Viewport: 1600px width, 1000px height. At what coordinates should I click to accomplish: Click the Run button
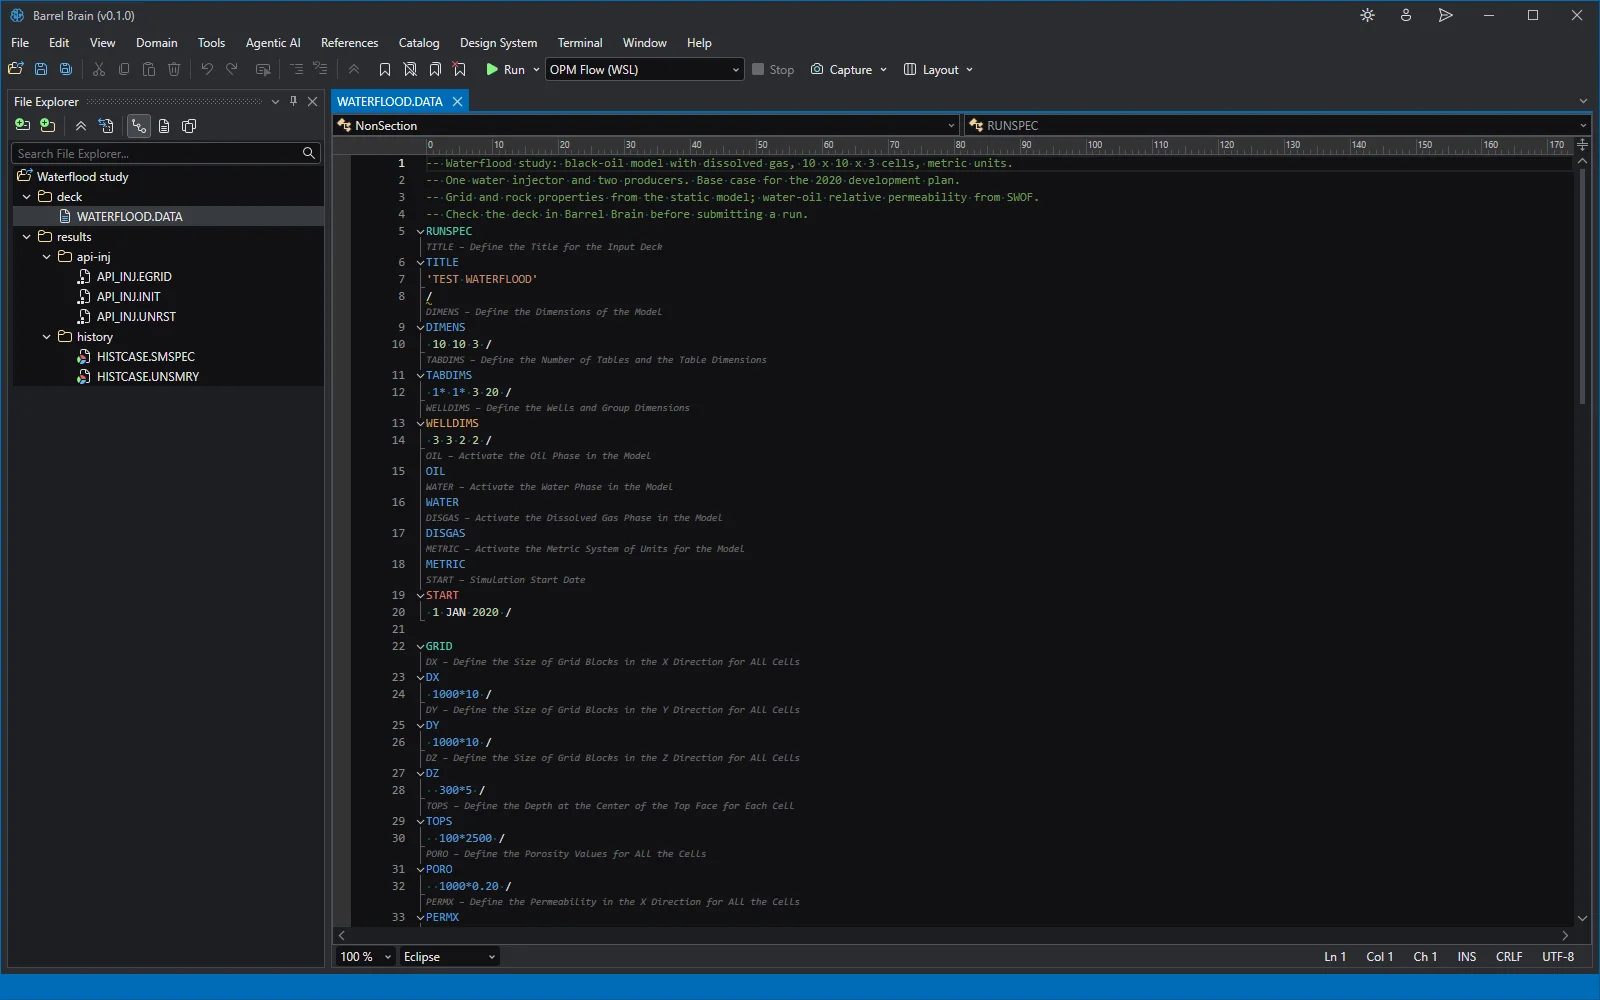click(506, 69)
